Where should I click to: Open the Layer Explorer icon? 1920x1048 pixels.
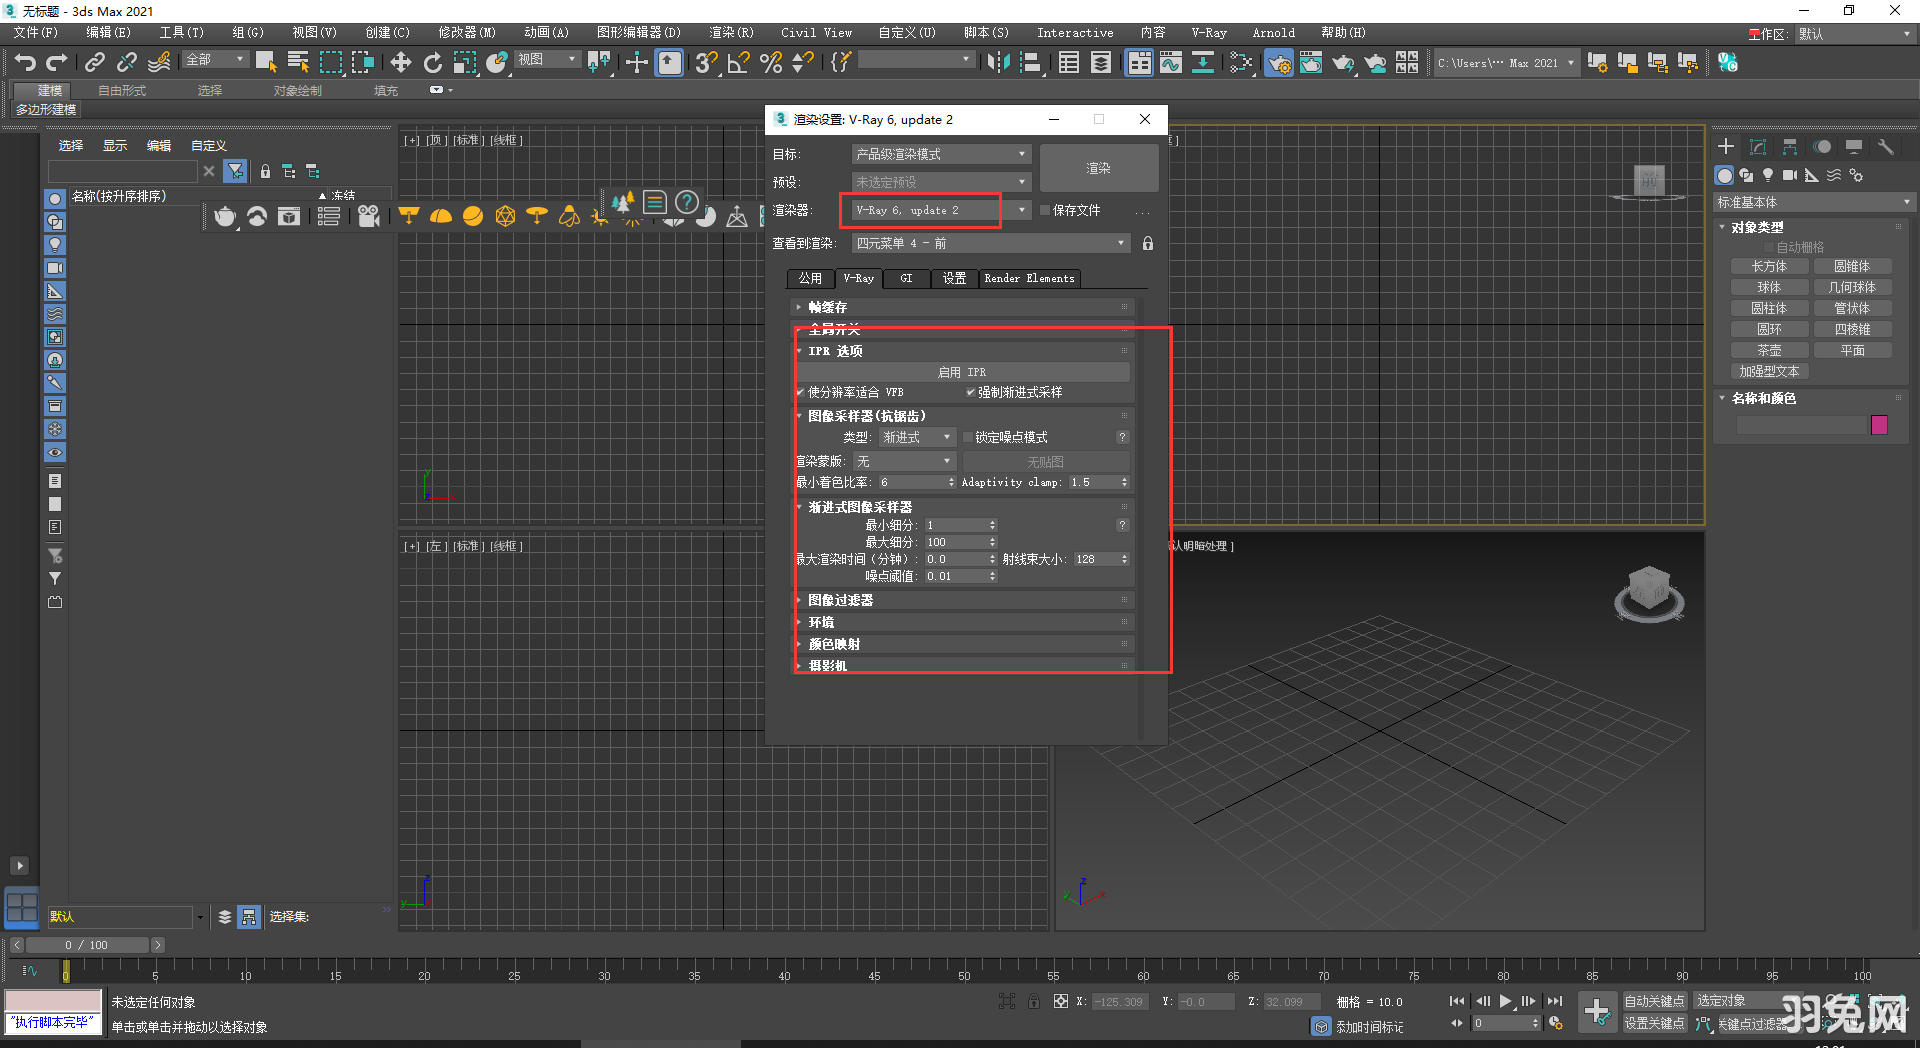point(1100,62)
